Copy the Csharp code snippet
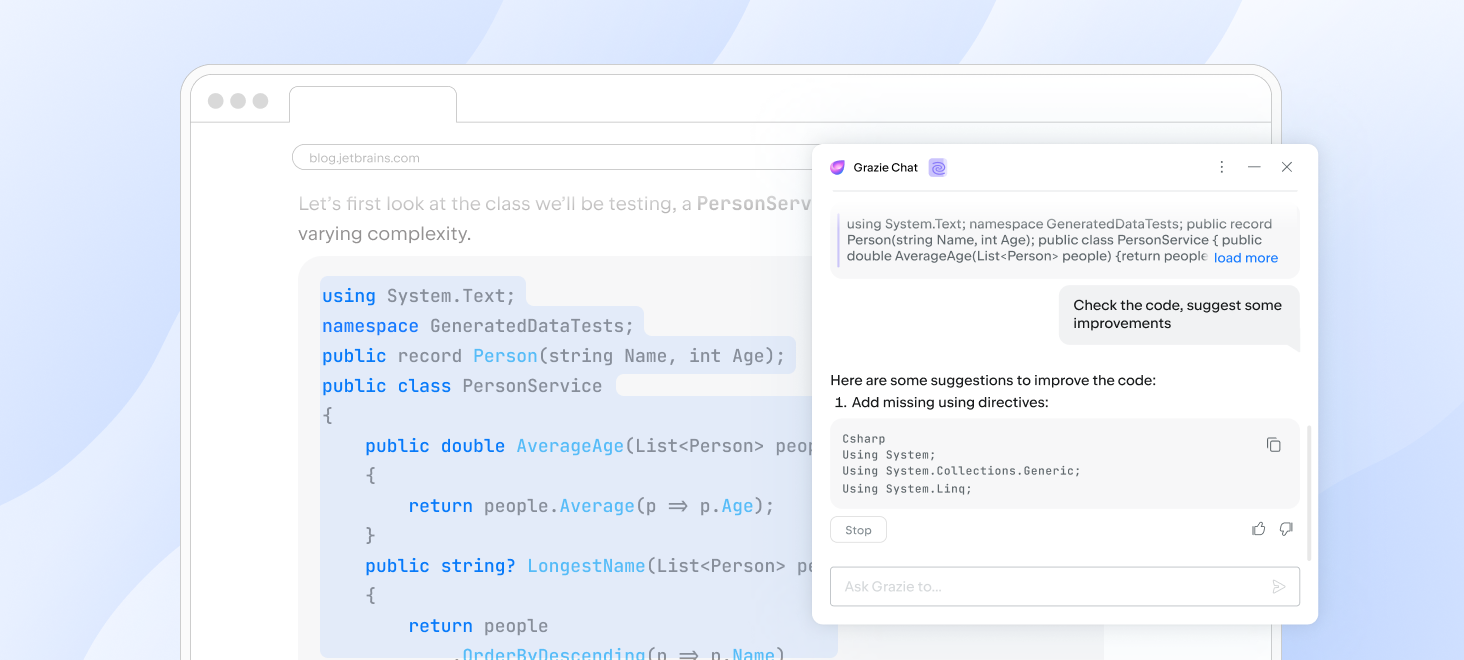The width and height of the screenshot is (1464, 660). pyautogui.click(x=1273, y=444)
